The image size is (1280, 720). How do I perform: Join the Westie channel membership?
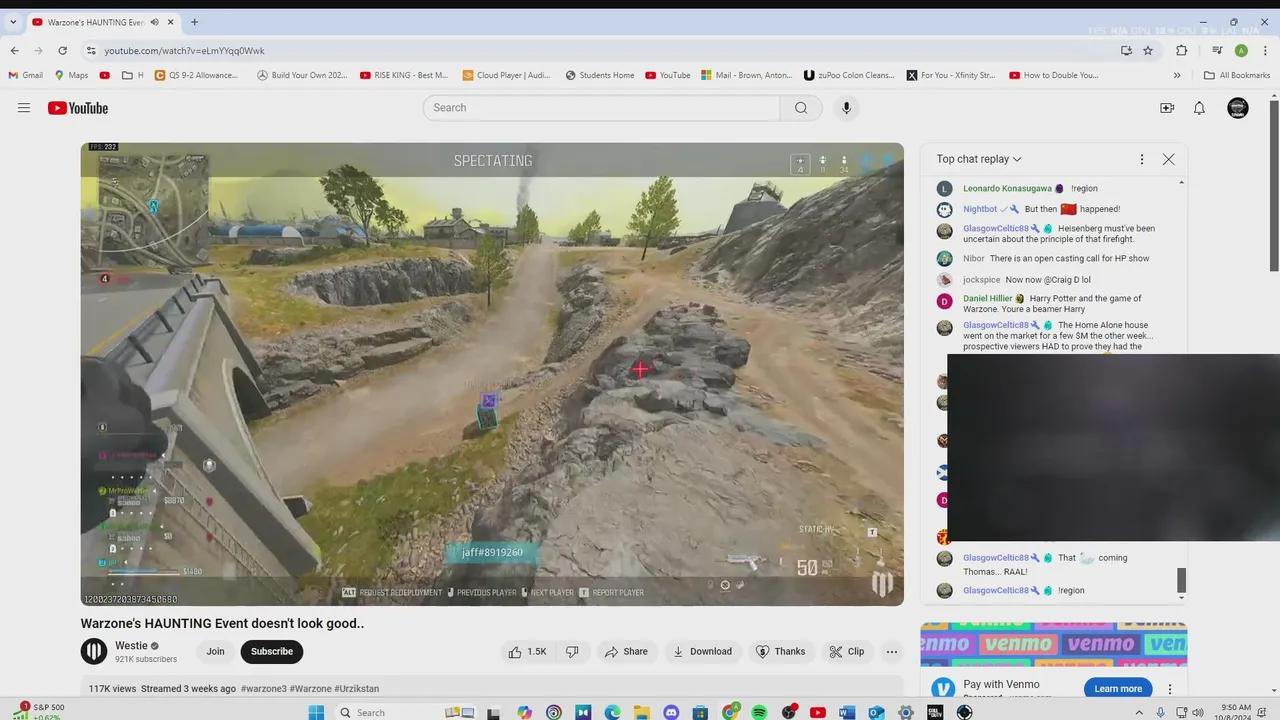click(215, 651)
